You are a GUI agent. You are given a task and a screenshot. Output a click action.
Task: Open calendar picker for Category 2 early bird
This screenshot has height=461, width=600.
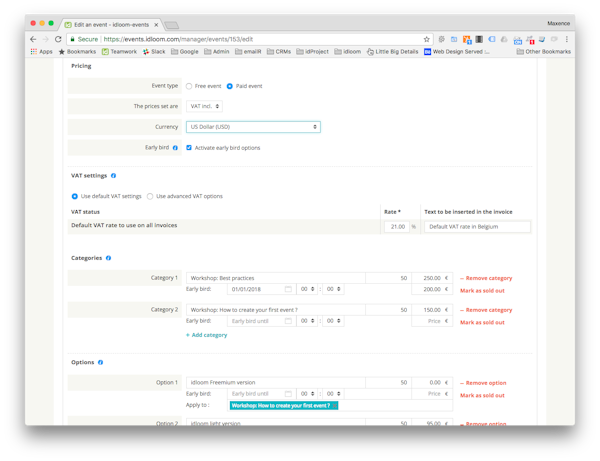(x=288, y=321)
